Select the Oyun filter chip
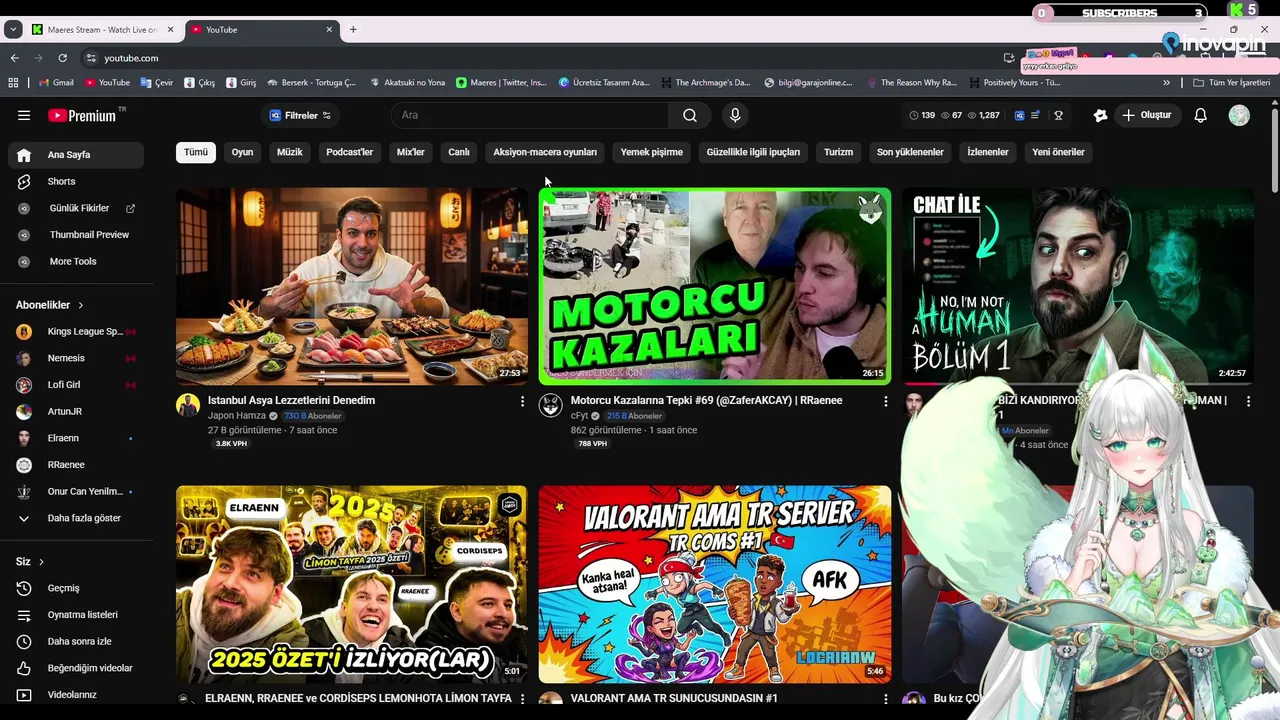Screen dimensions: 1280x720 point(242,152)
